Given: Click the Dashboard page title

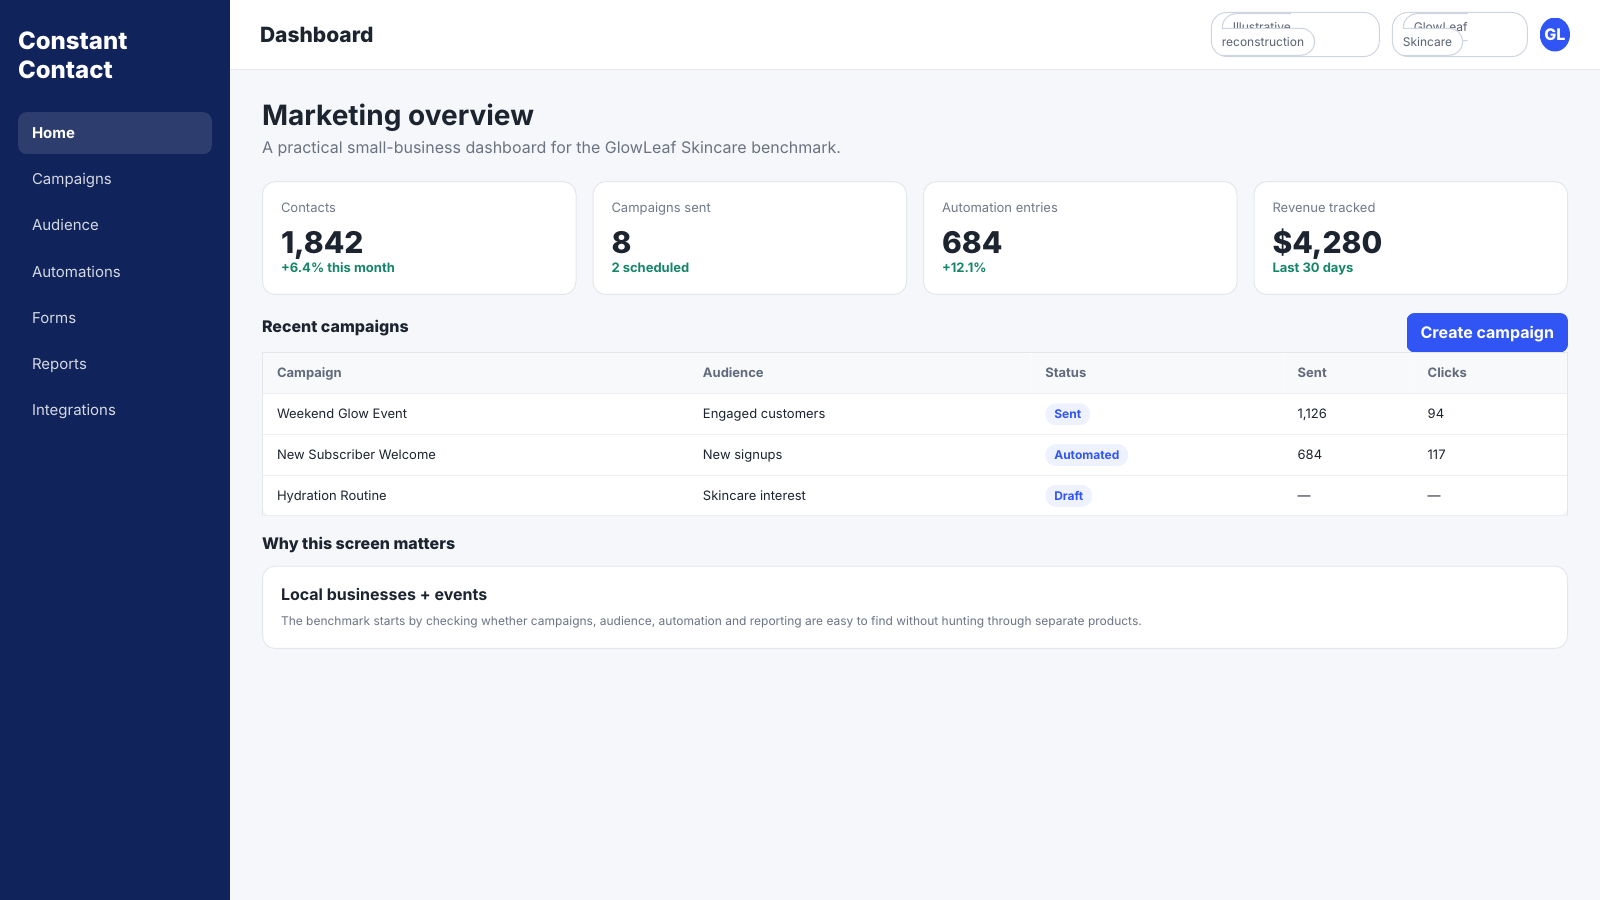Looking at the screenshot, I should [x=316, y=35].
